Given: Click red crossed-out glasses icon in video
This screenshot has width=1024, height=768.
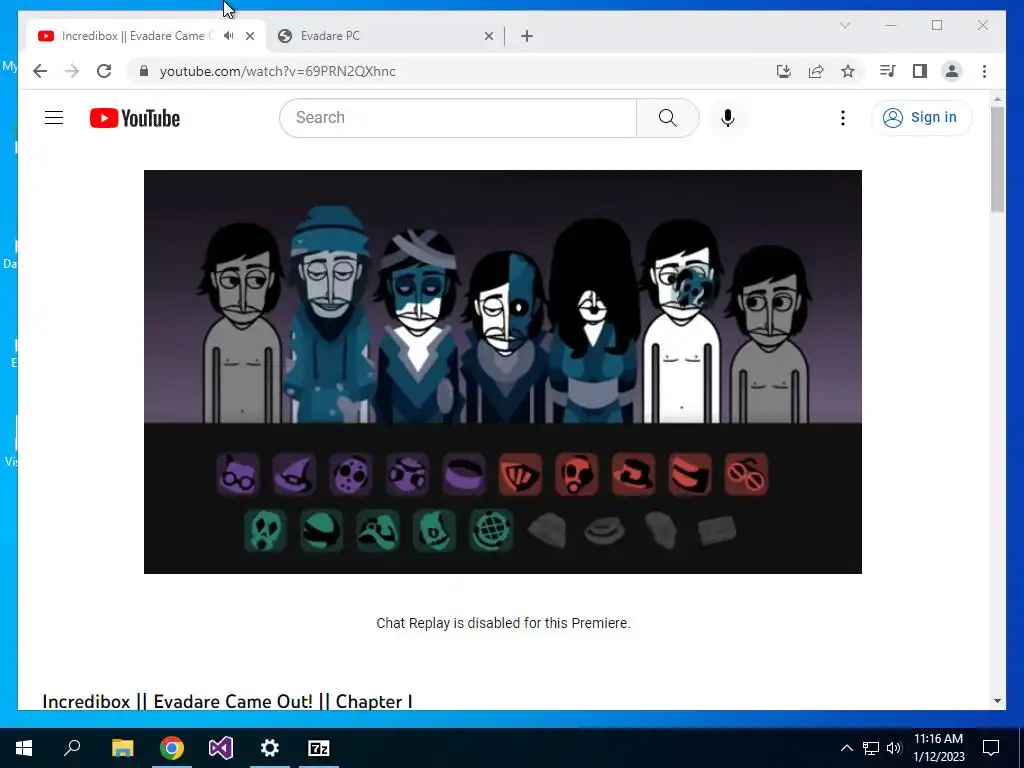Looking at the screenshot, I should (746, 474).
